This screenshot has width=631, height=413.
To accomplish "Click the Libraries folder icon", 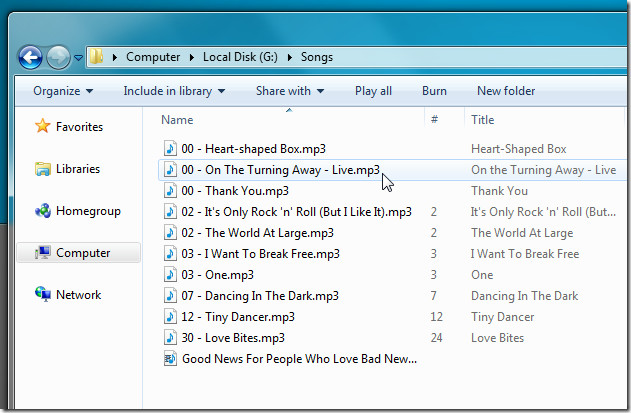I will pos(43,169).
